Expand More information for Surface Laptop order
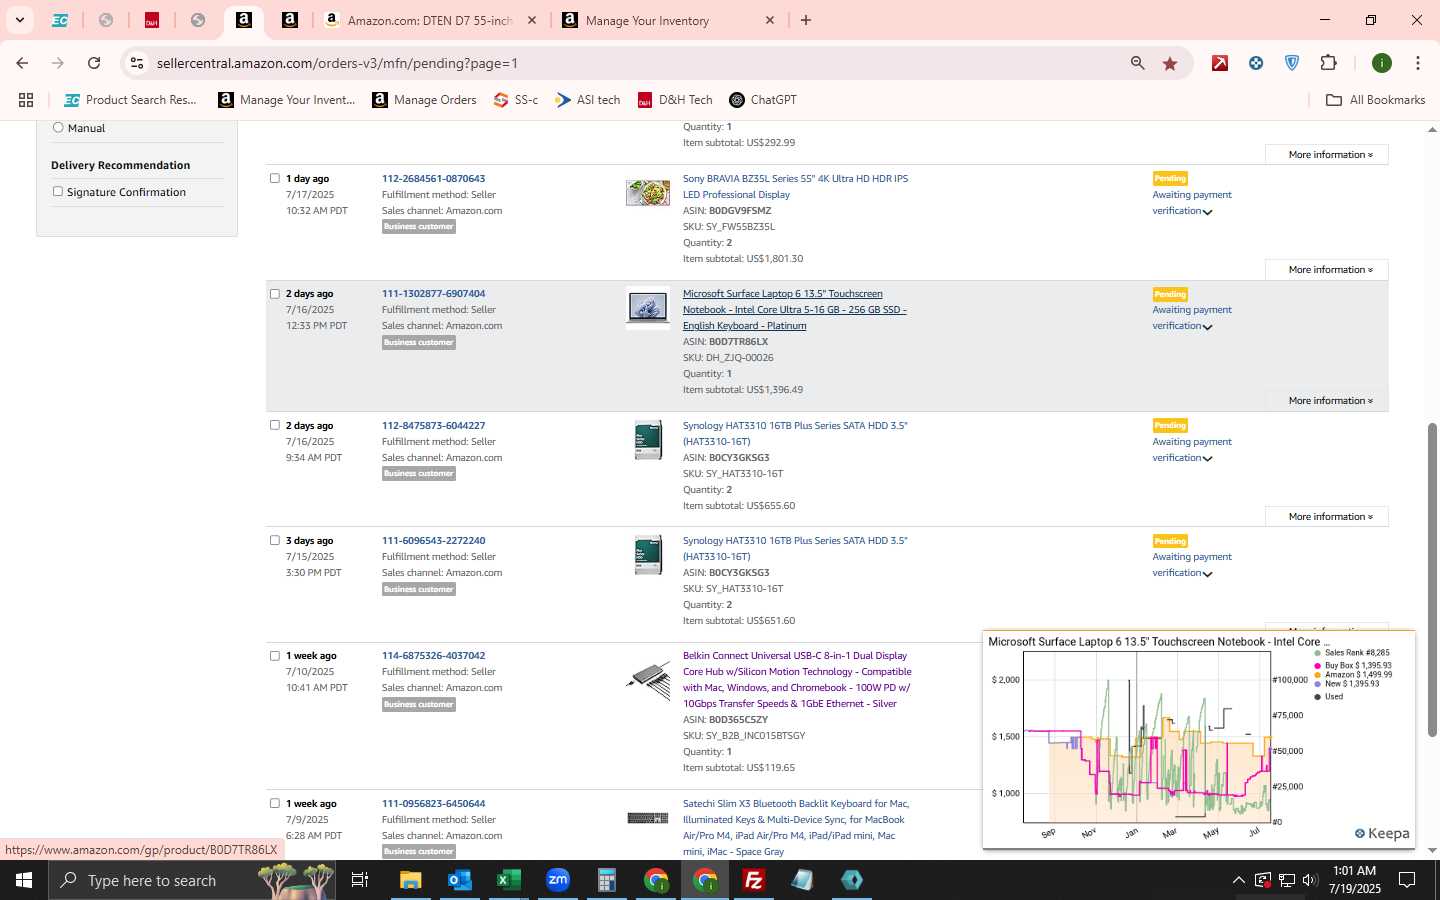This screenshot has width=1440, height=900. tap(1327, 401)
